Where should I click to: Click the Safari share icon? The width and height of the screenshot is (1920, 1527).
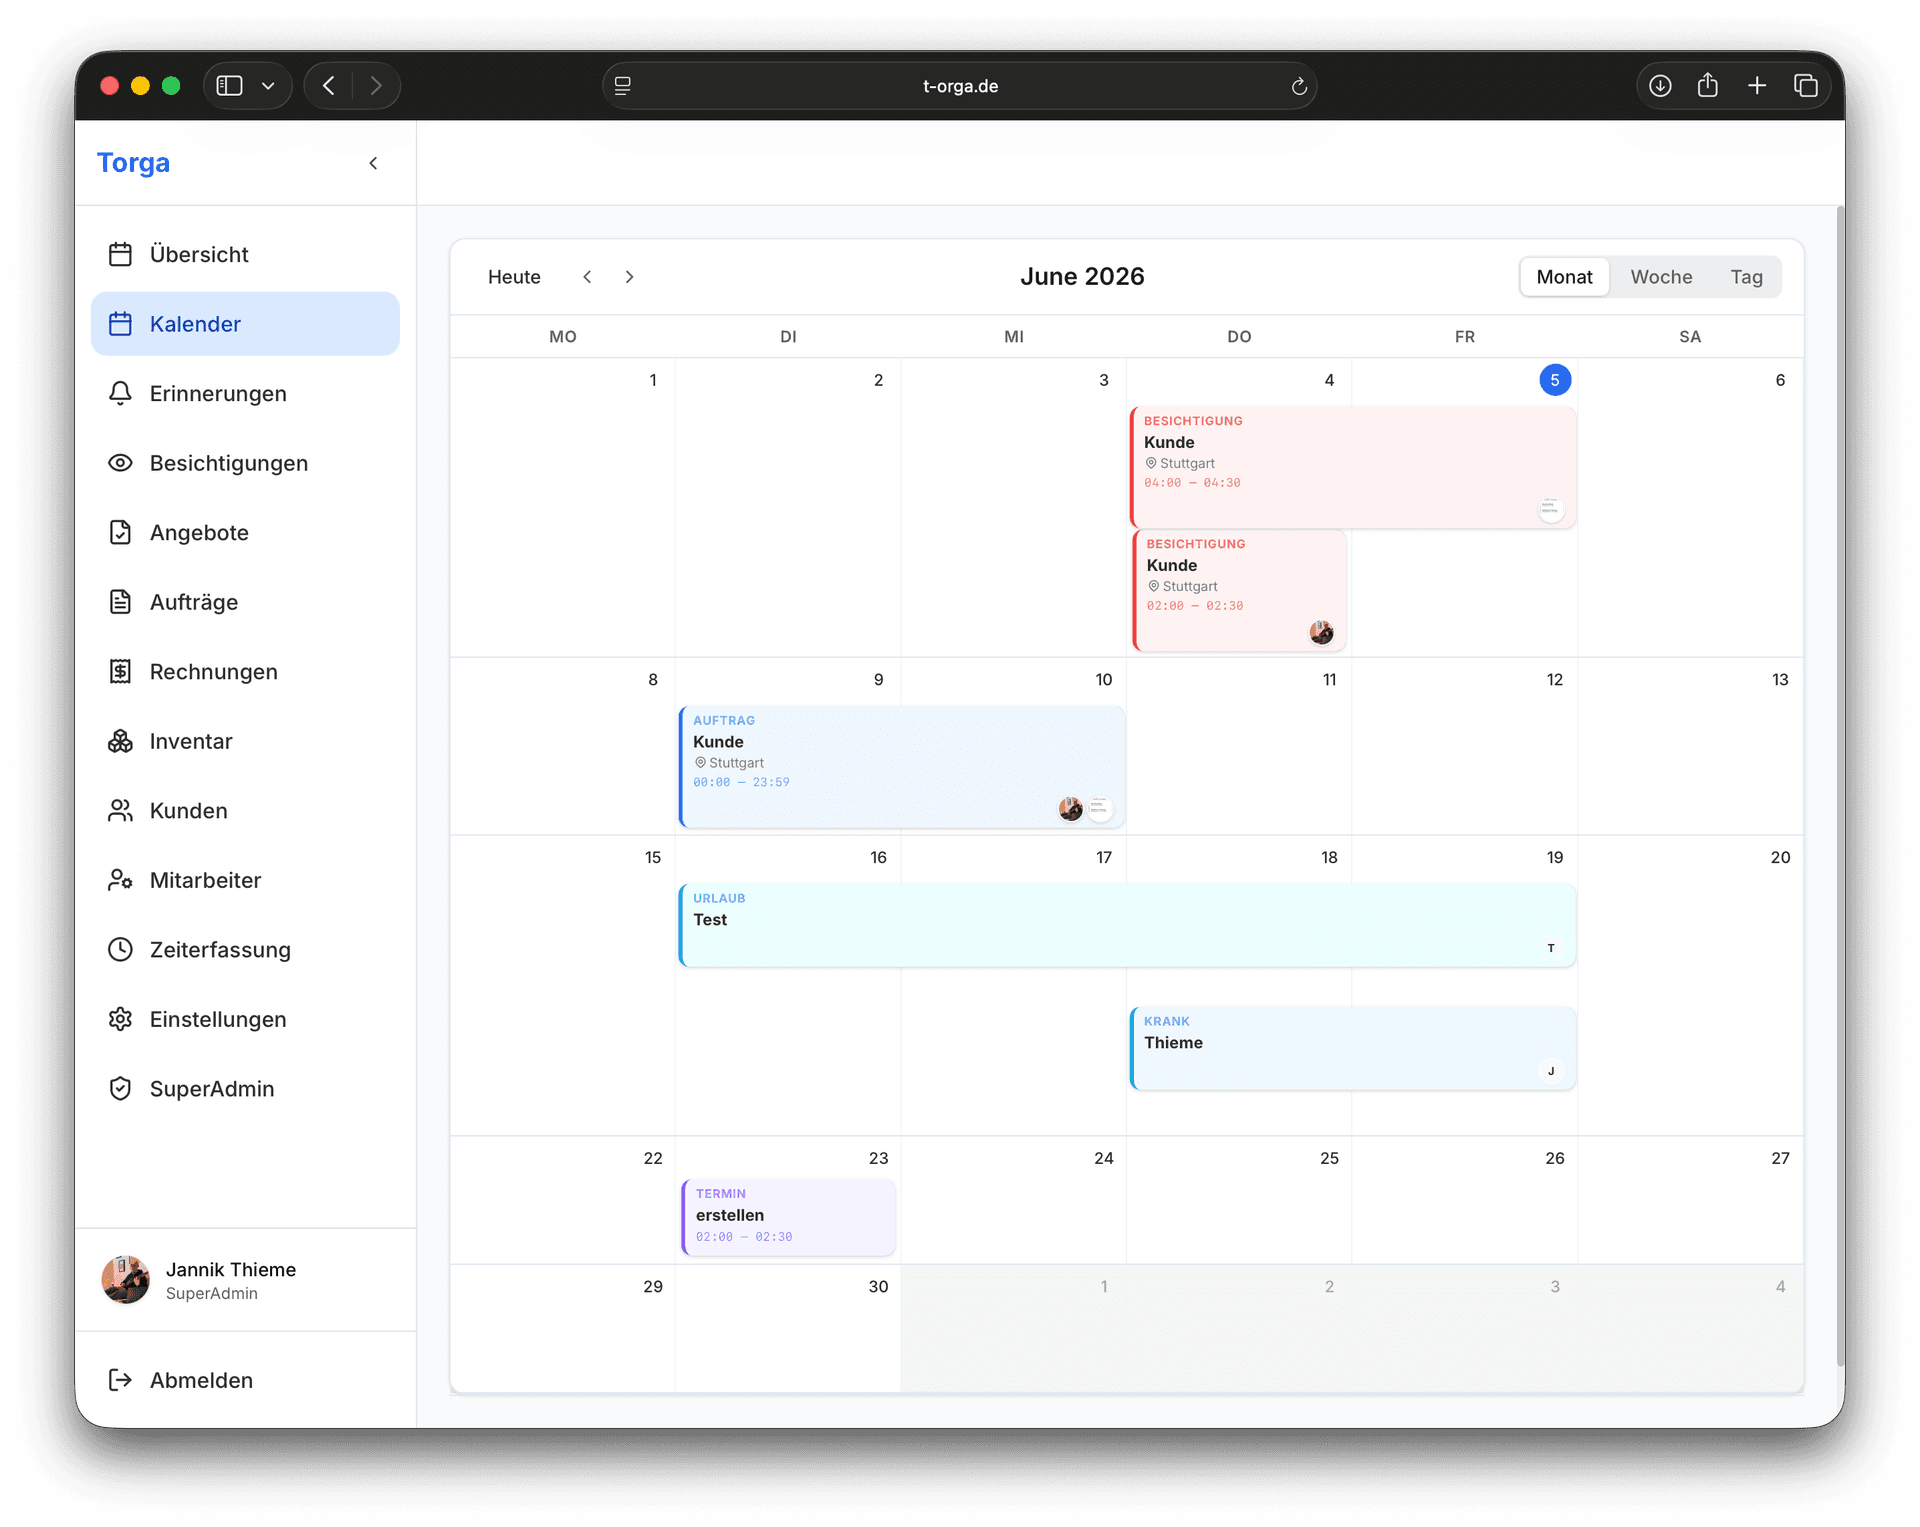pyautogui.click(x=1708, y=86)
